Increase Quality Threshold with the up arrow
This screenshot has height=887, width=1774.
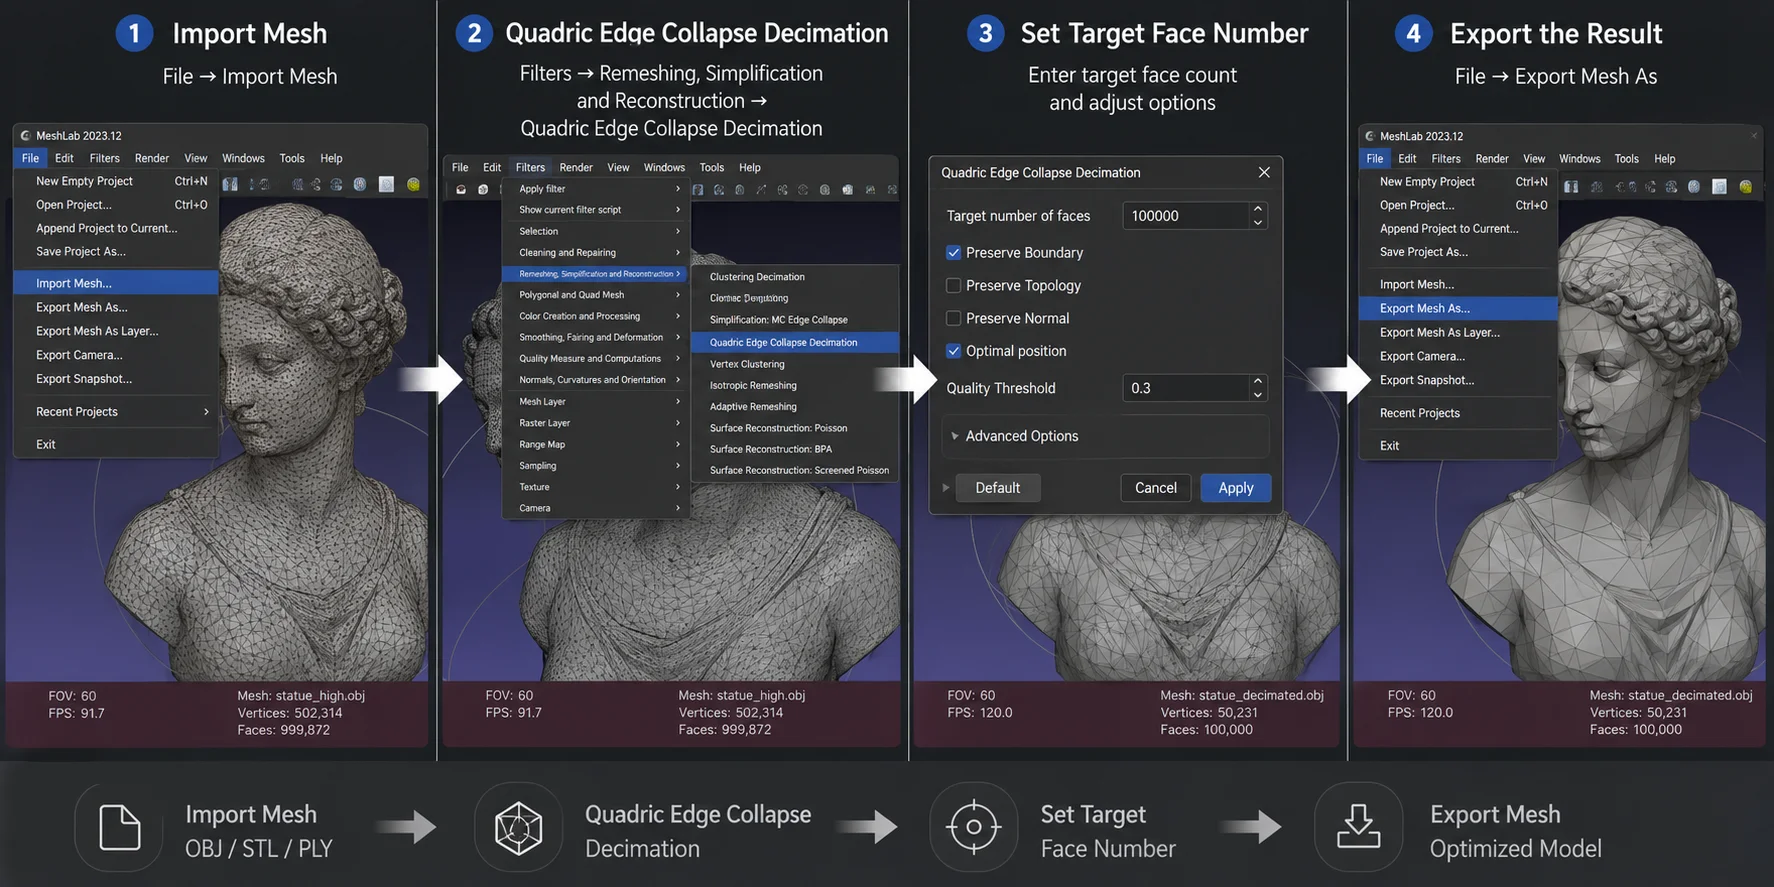(1258, 381)
